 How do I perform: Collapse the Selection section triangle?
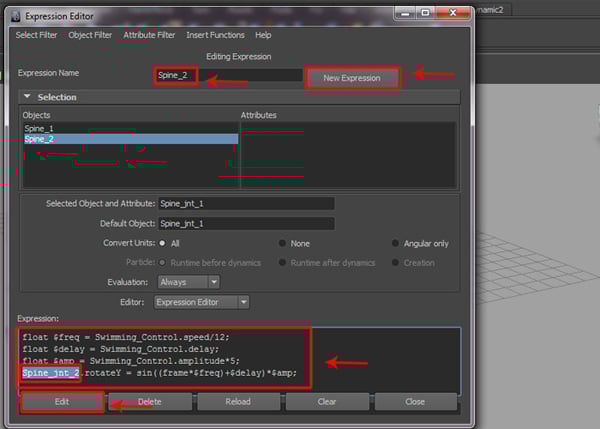tap(27, 97)
